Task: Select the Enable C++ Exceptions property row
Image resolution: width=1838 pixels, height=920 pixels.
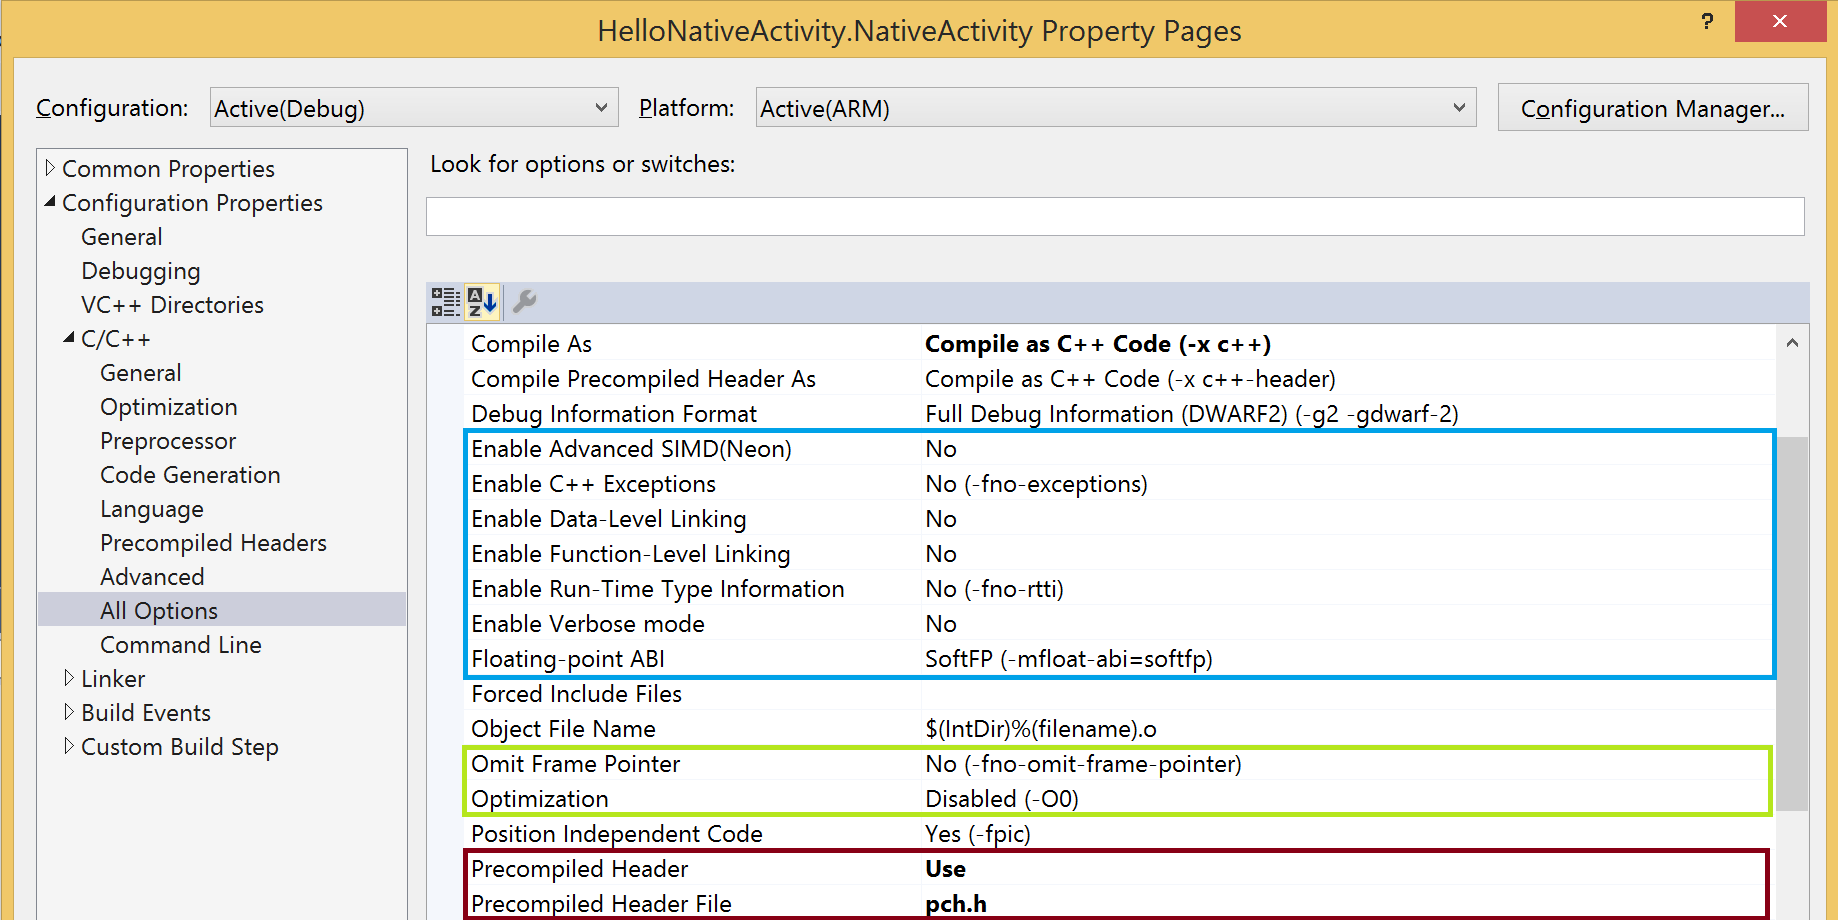Action: coord(593,484)
